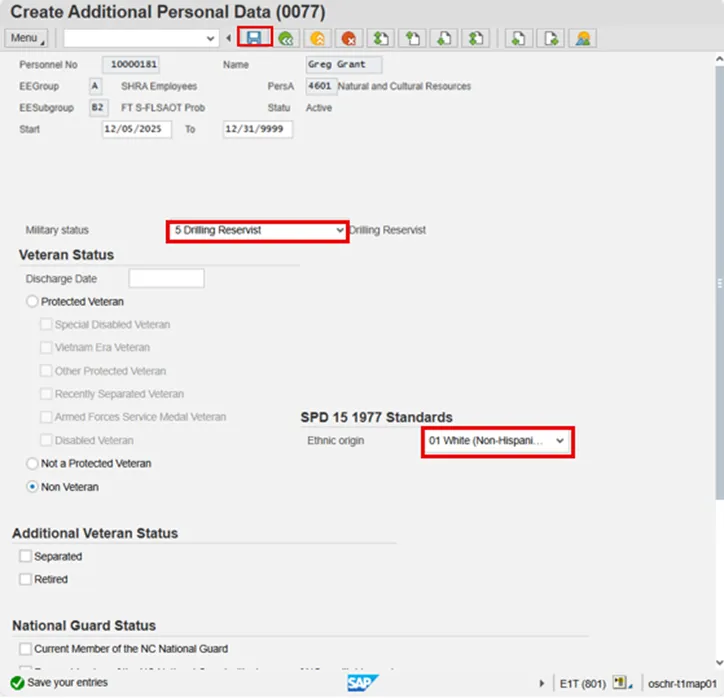Check the Retired checkbox
Viewport: 724px width, 698px height.
pos(25,579)
